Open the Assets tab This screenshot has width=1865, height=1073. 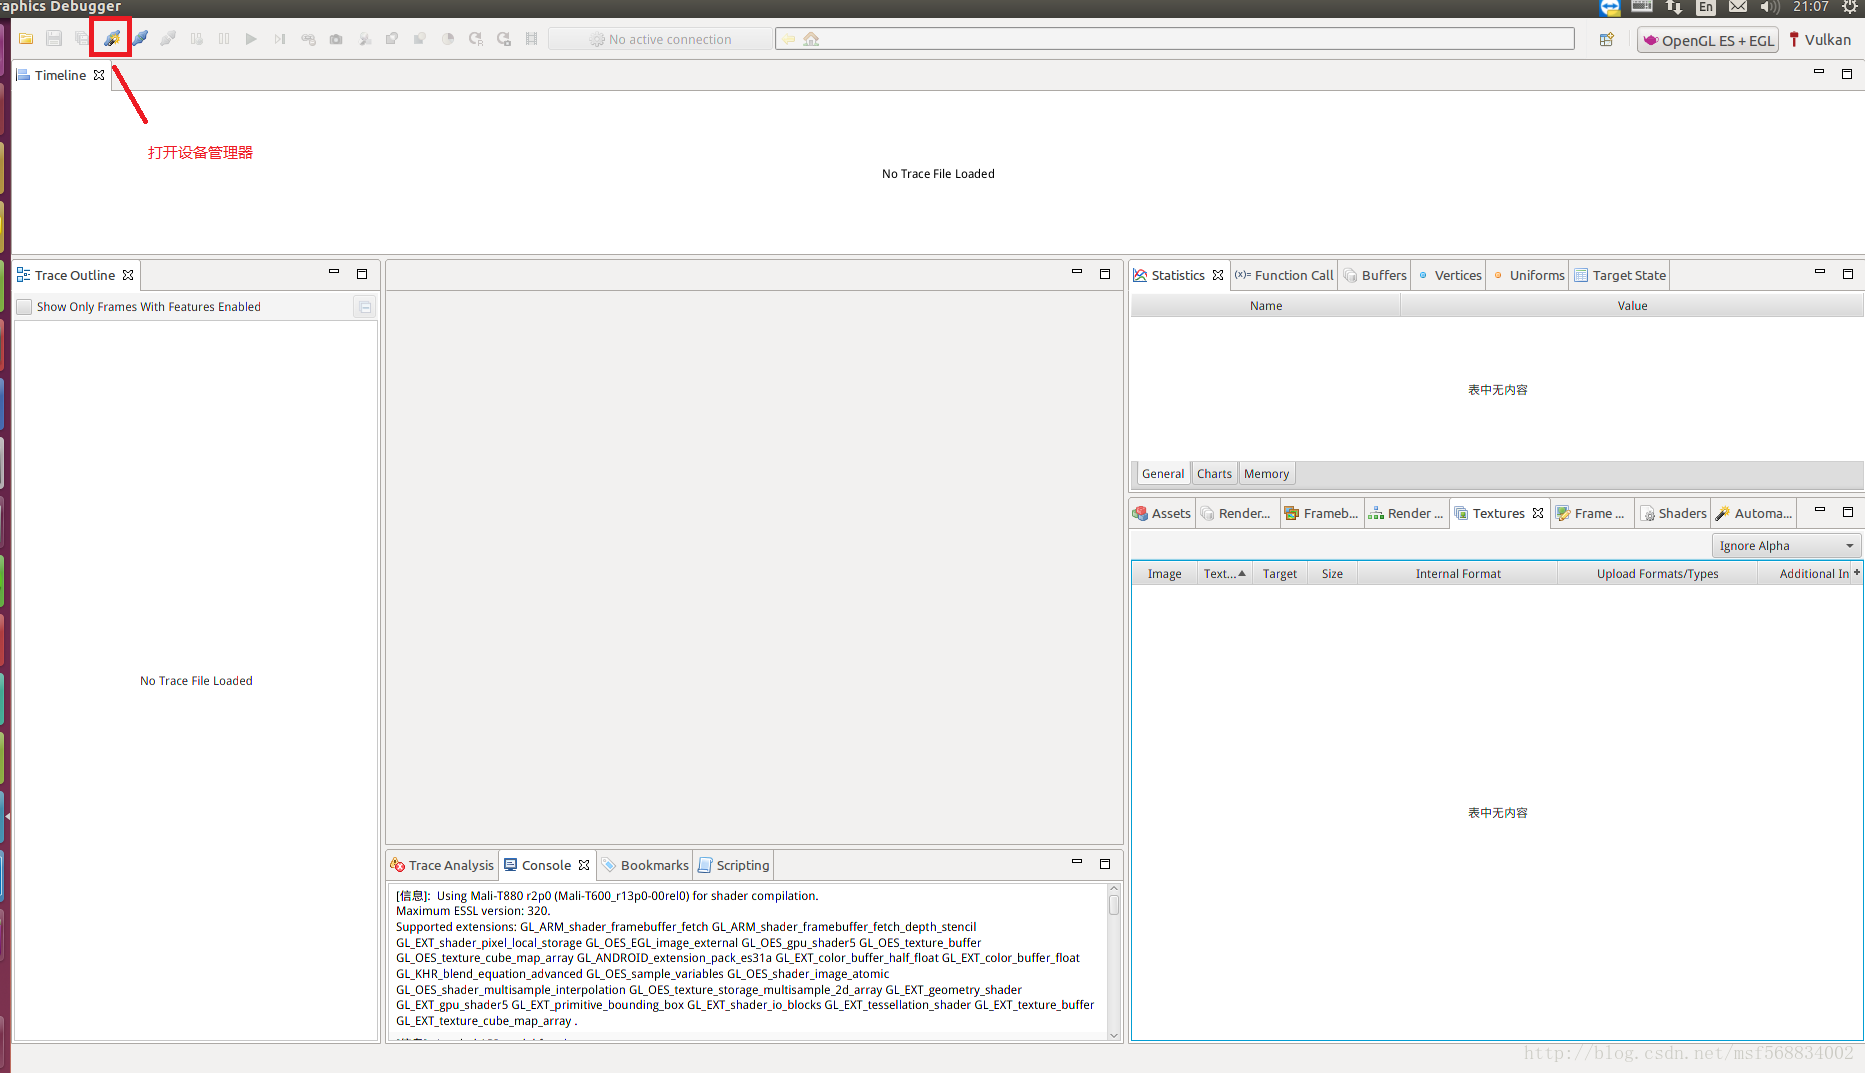tap(1162, 513)
